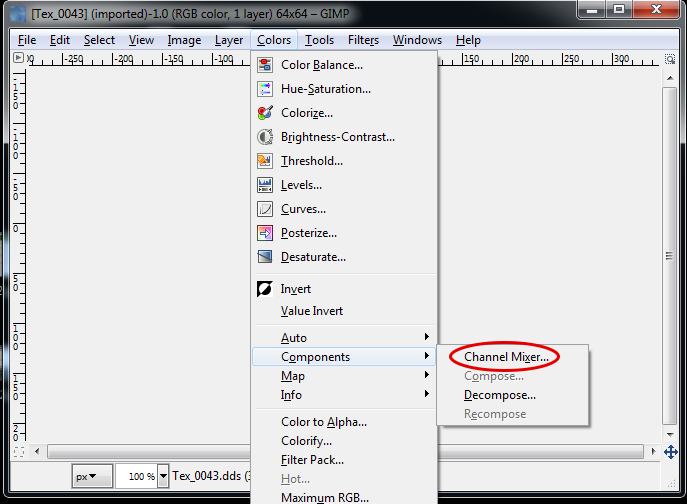Open the zoom percentage dropdown arrow

[163, 476]
